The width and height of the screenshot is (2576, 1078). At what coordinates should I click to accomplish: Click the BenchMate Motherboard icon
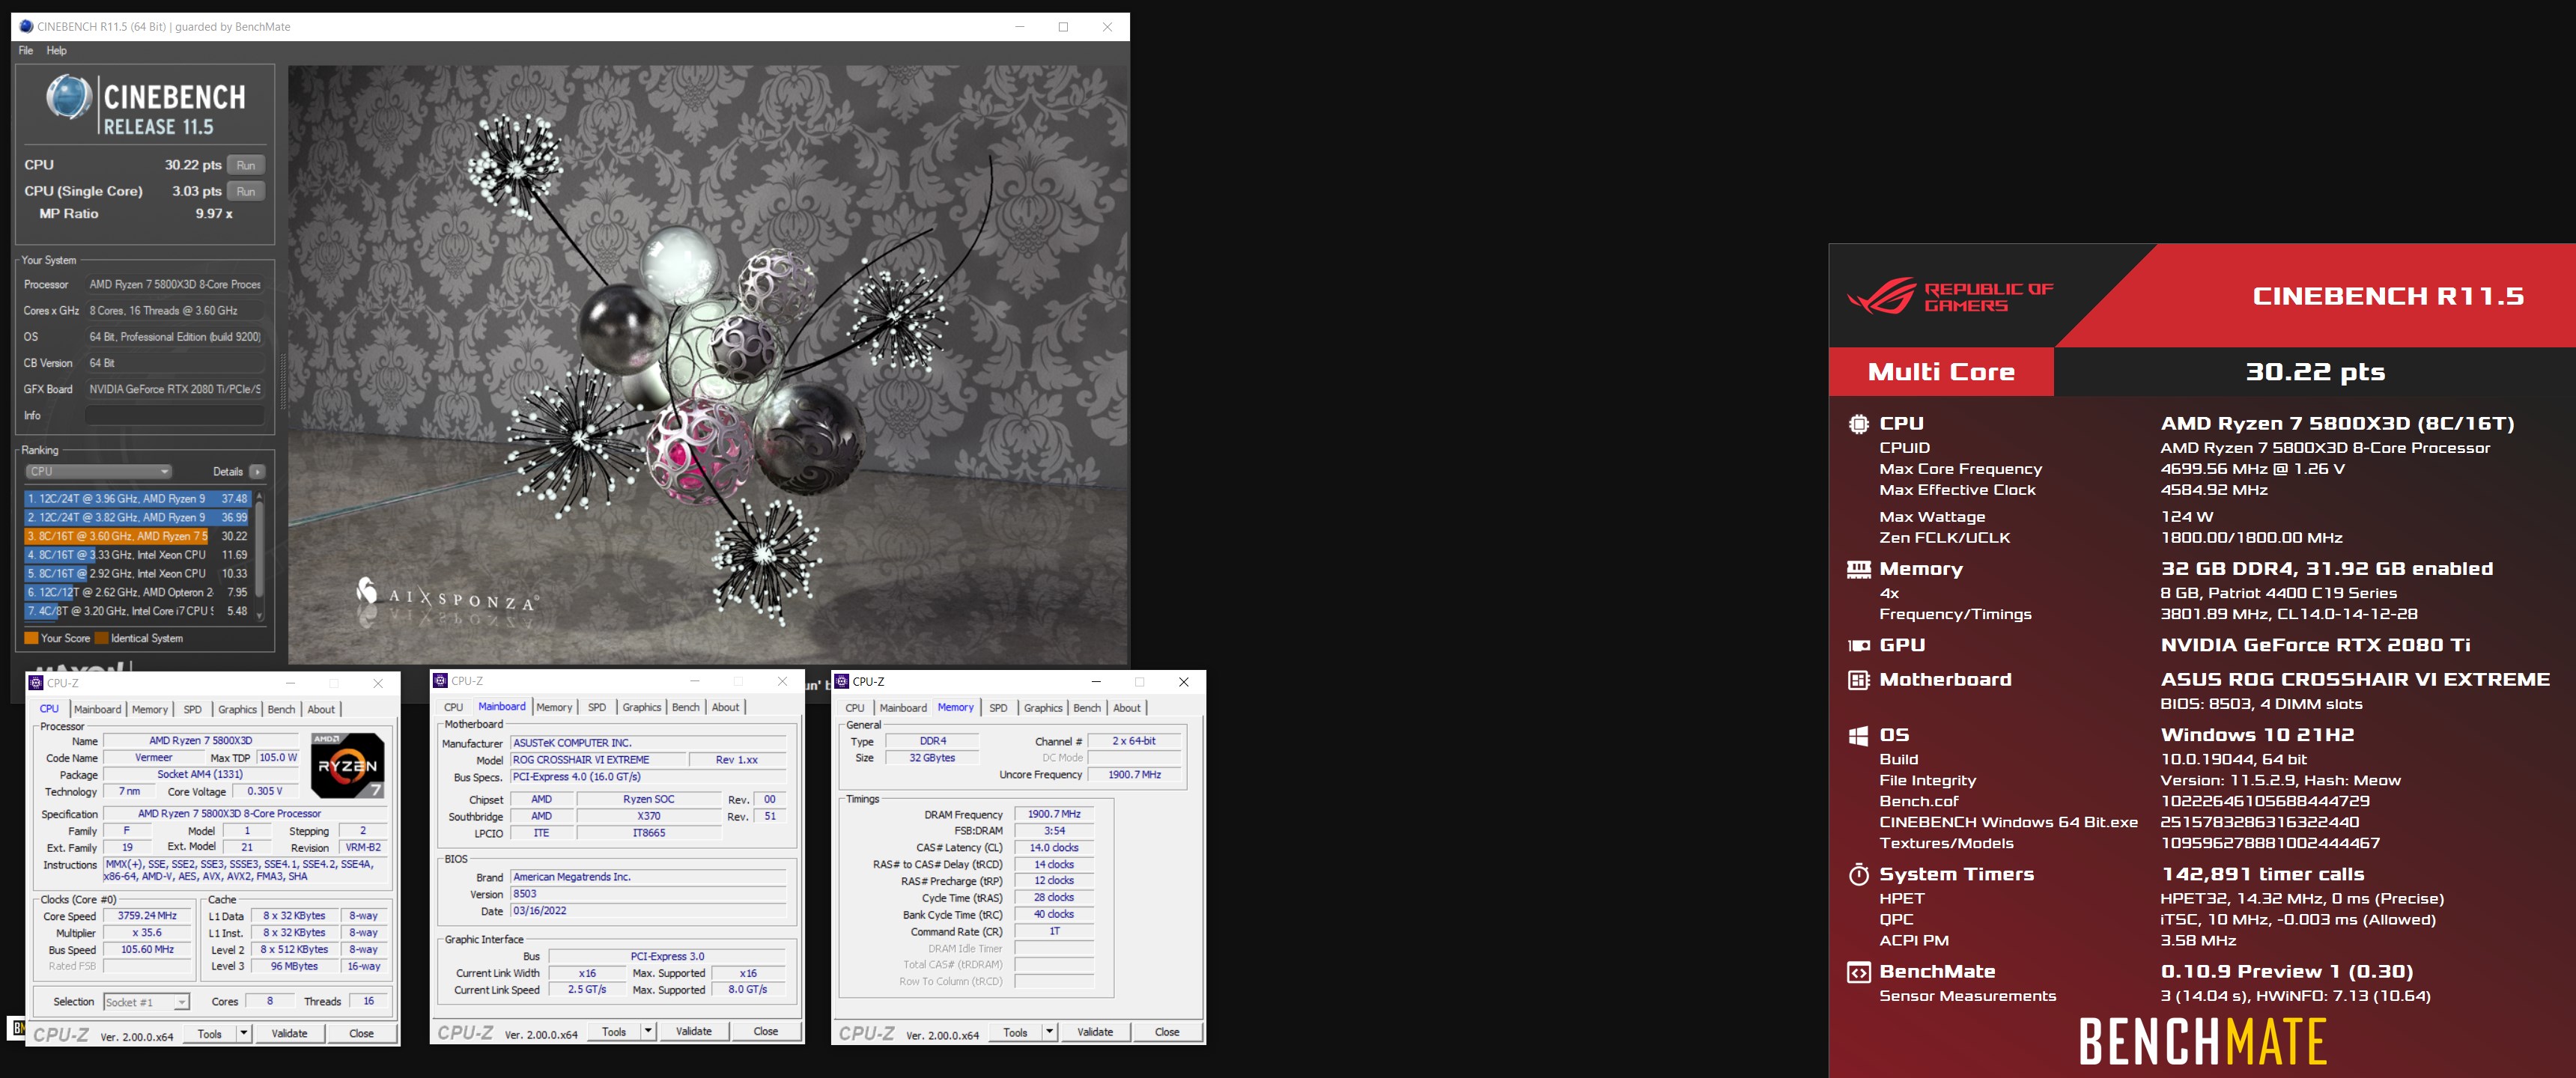tap(1859, 681)
